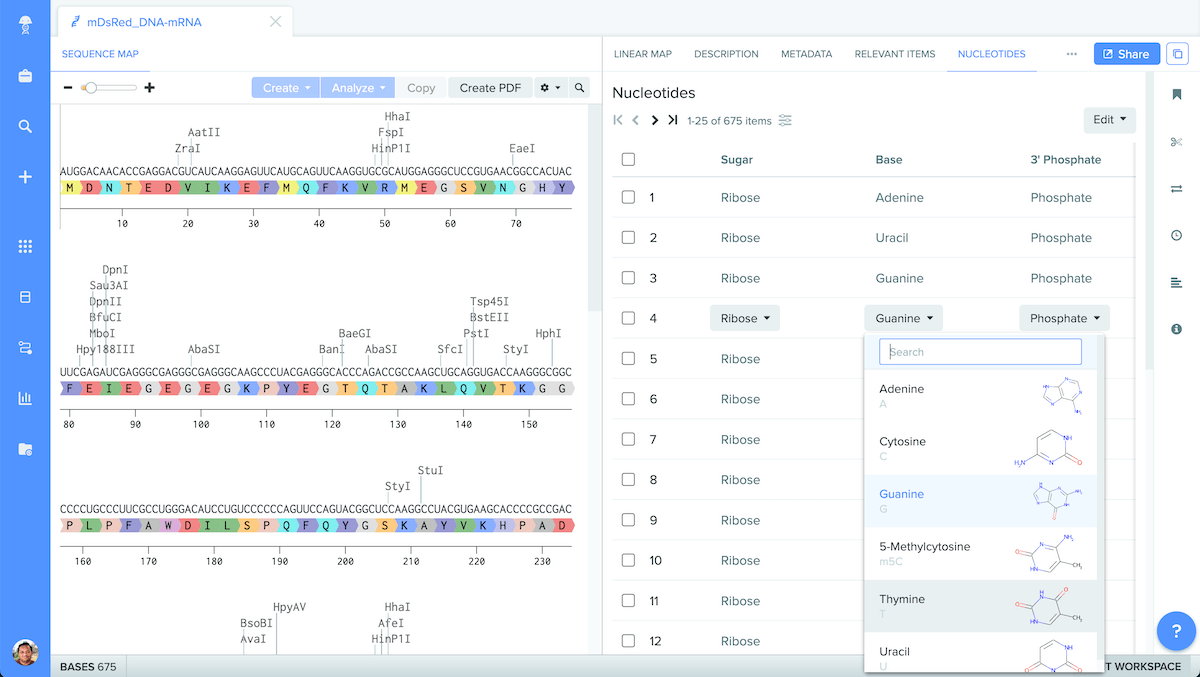Check the checkbox for nucleotide row 1

pyautogui.click(x=628, y=197)
